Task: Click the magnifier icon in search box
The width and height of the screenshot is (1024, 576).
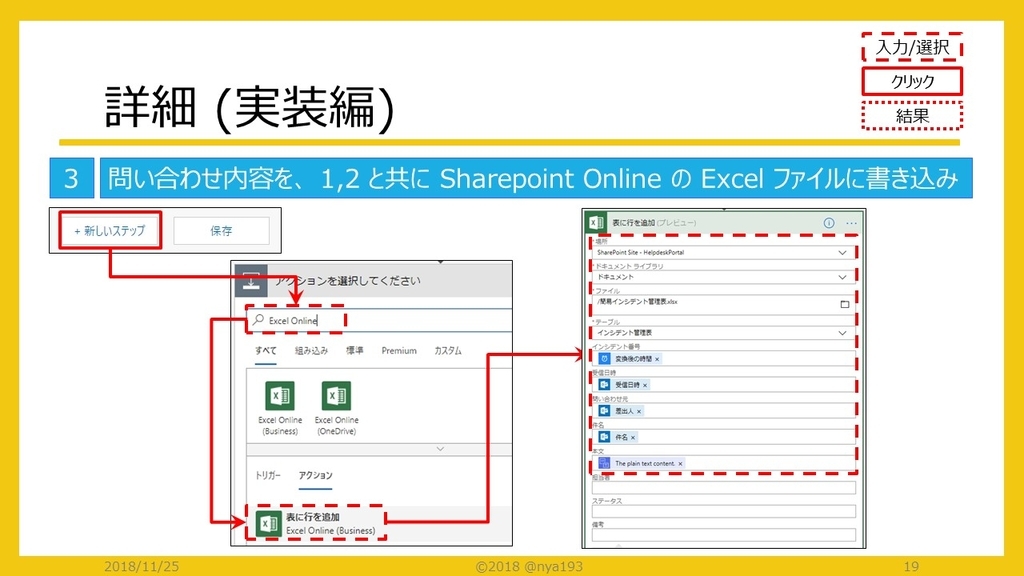Action: (x=259, y=320)
